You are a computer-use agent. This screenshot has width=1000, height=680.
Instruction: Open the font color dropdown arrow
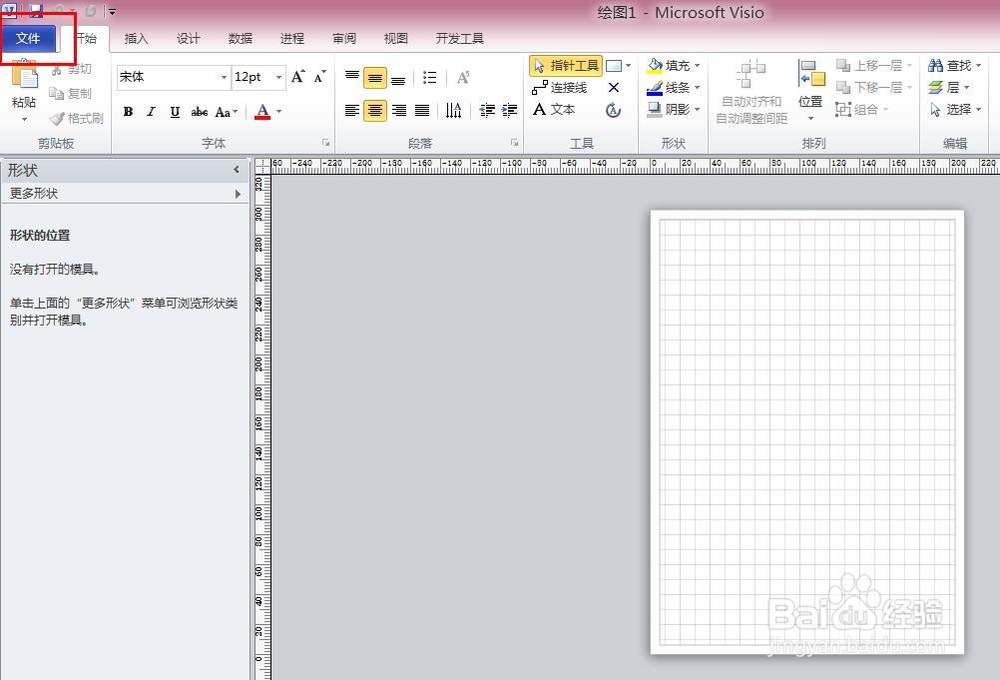tap(279, 112)
